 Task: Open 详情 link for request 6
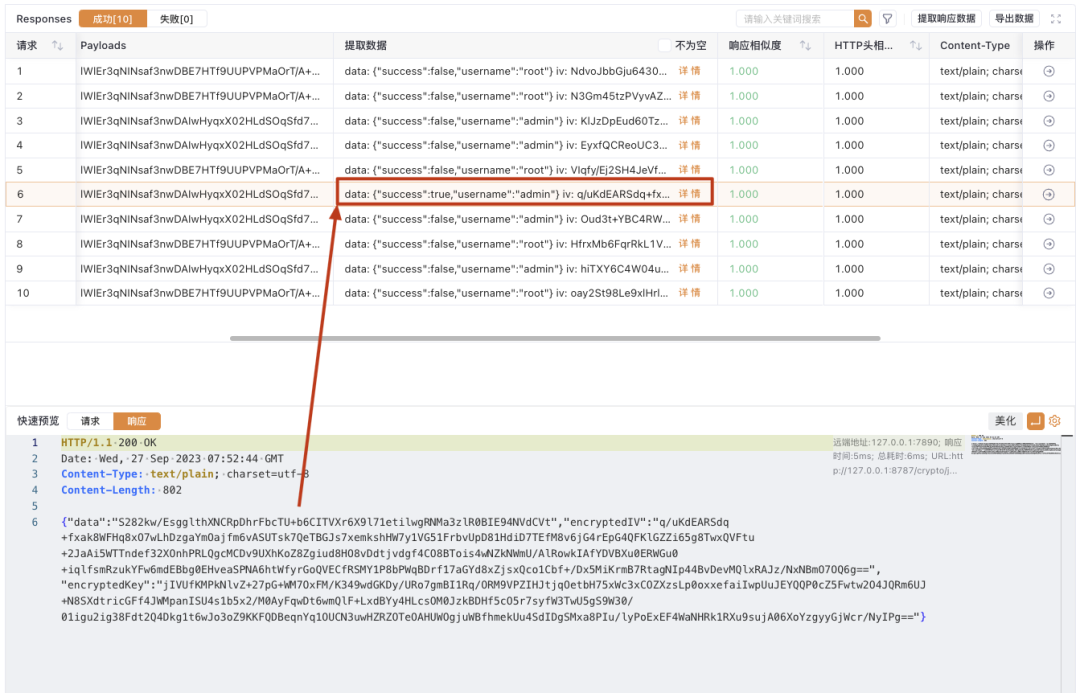click(689, 194)
